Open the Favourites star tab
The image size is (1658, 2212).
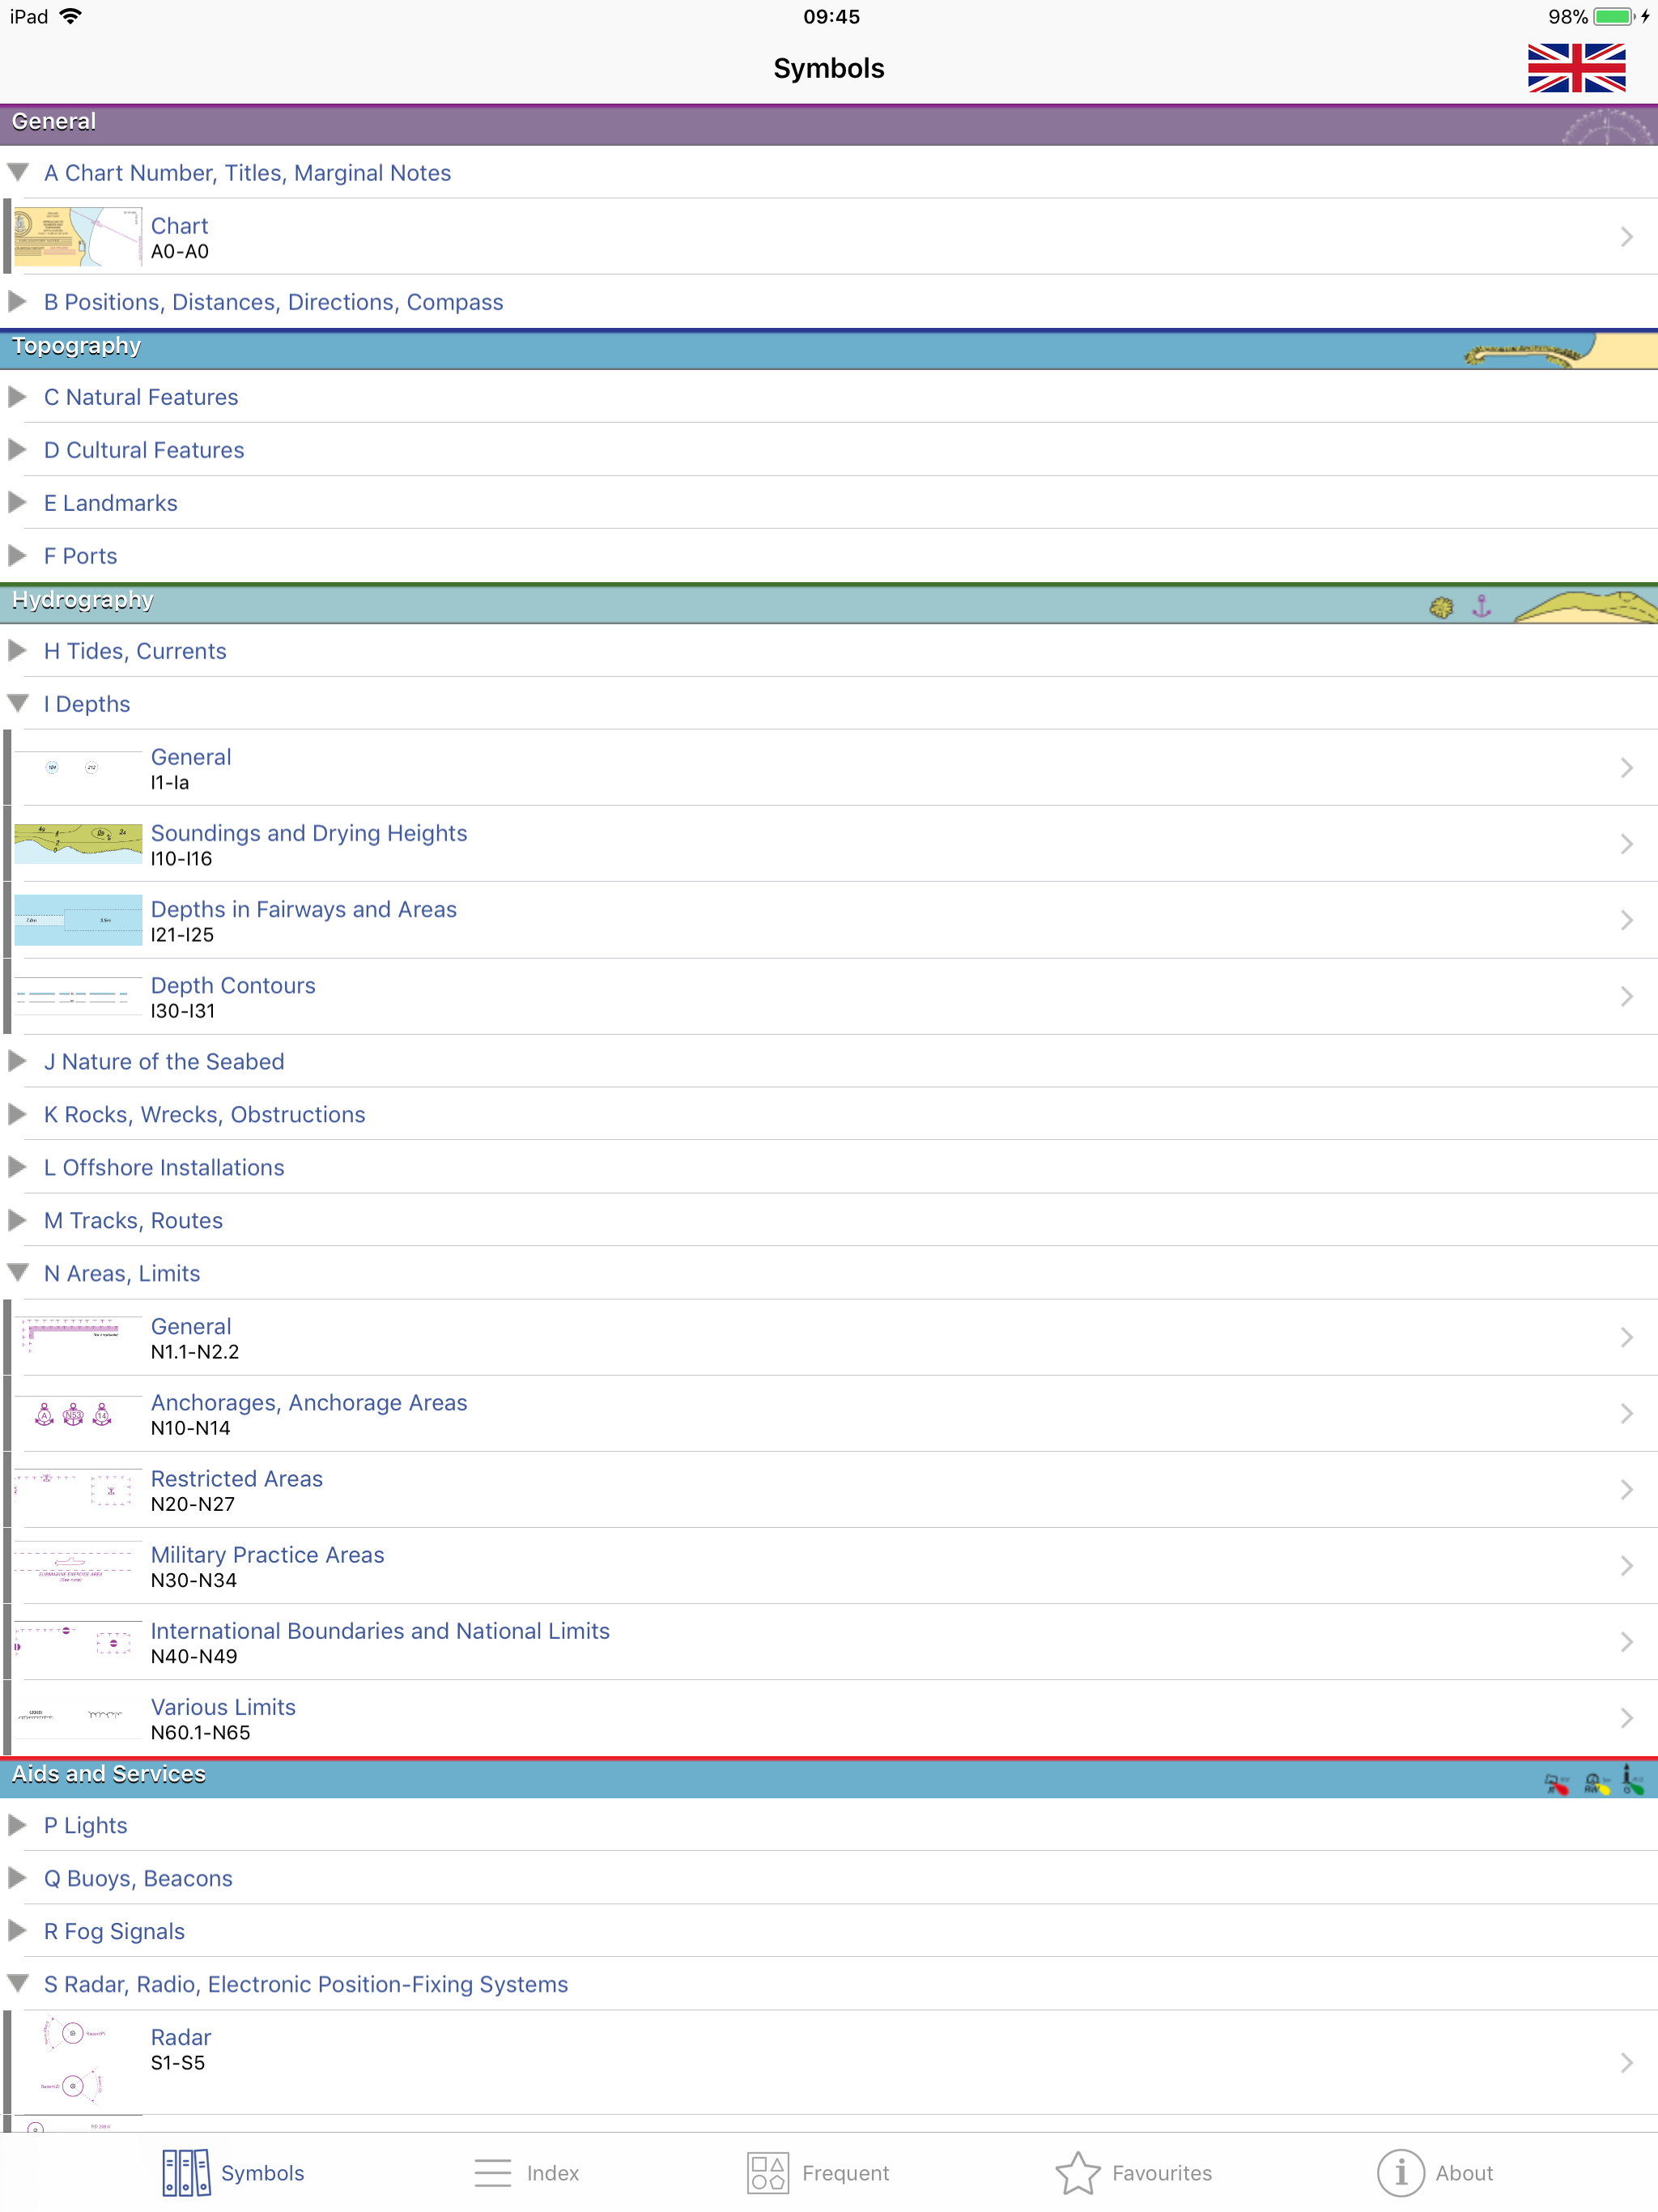[x=1077, y=2173]
